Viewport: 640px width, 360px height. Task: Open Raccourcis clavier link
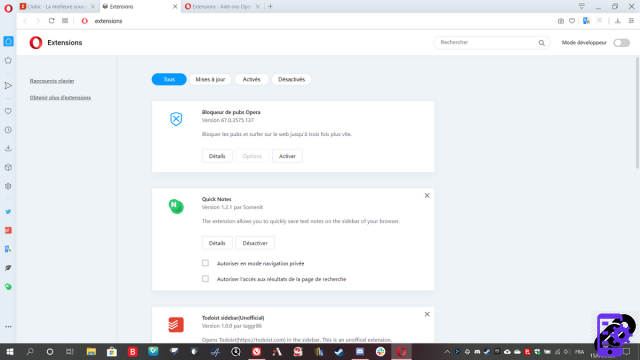[x=52, y=81]
